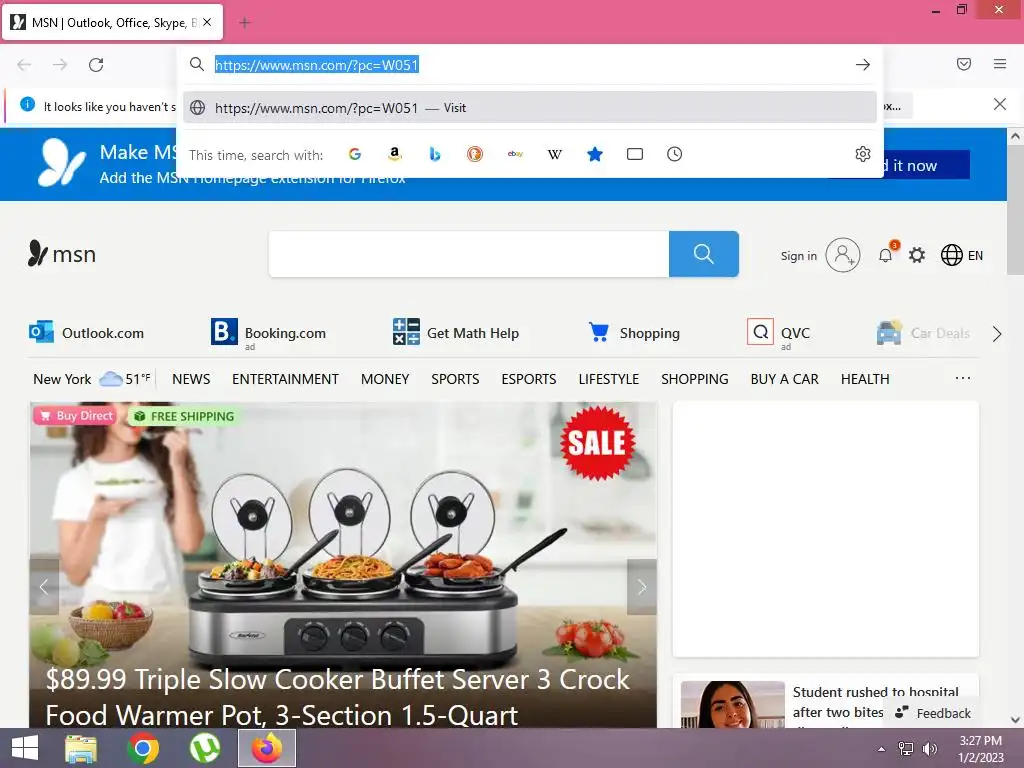Select the MONEY category
Image resolution: width=1024 pixels, height=768 pixels.
(x=385, y=379)
